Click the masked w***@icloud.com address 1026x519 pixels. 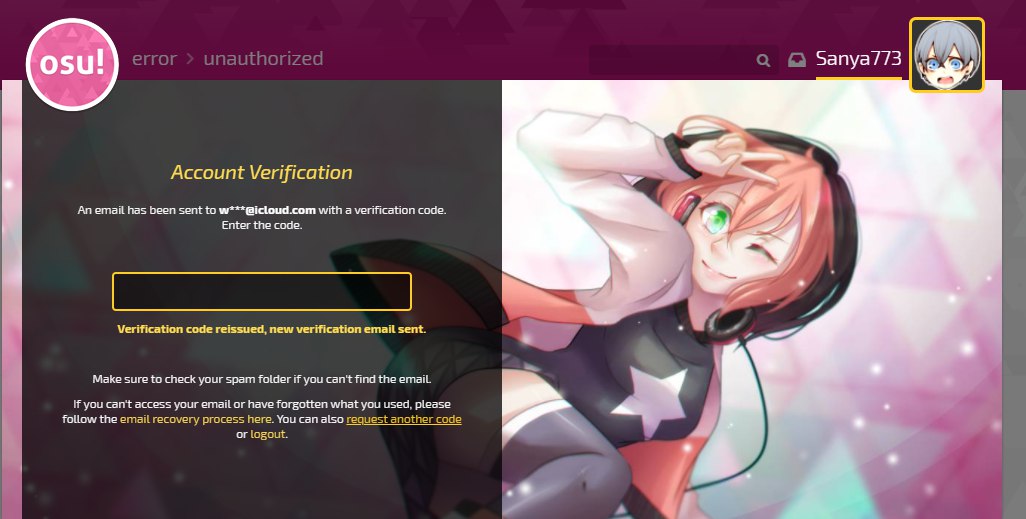[267, 210]
